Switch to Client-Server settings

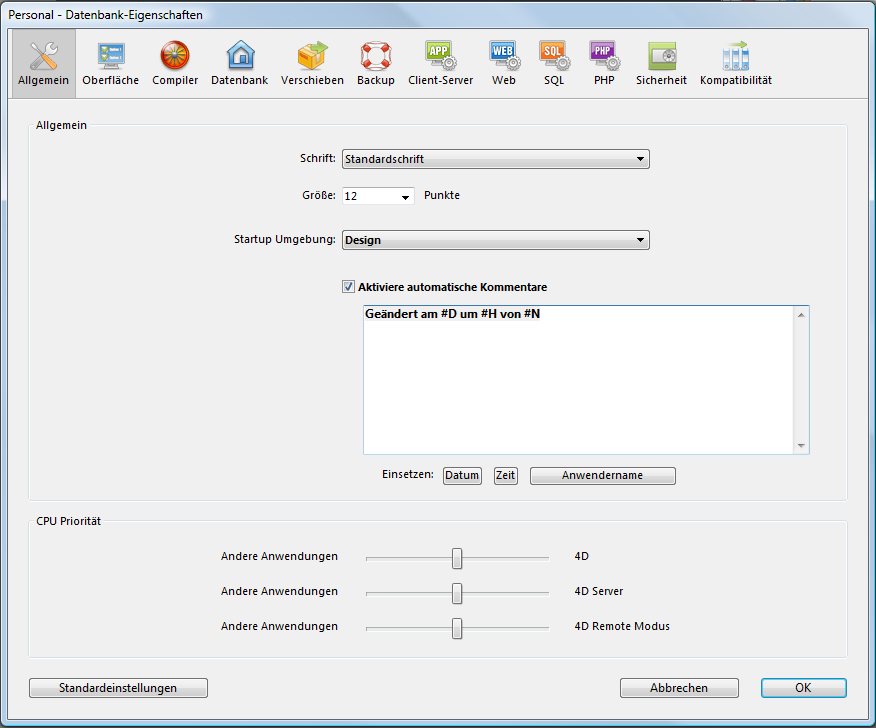tap(440, 63)
